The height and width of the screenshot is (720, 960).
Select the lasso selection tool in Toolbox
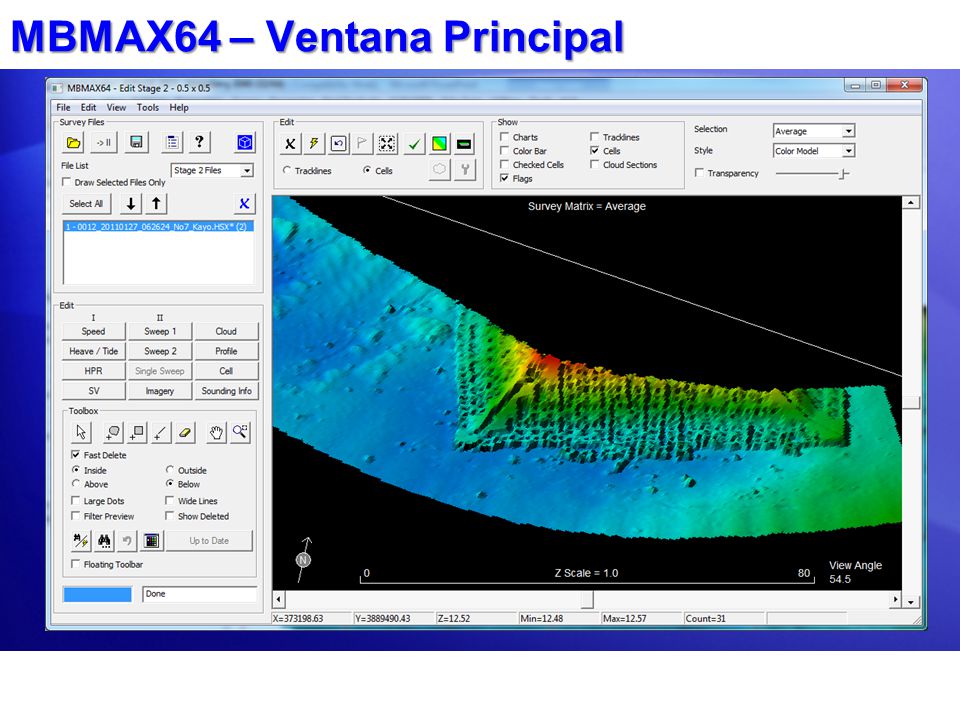coord(113,432)
